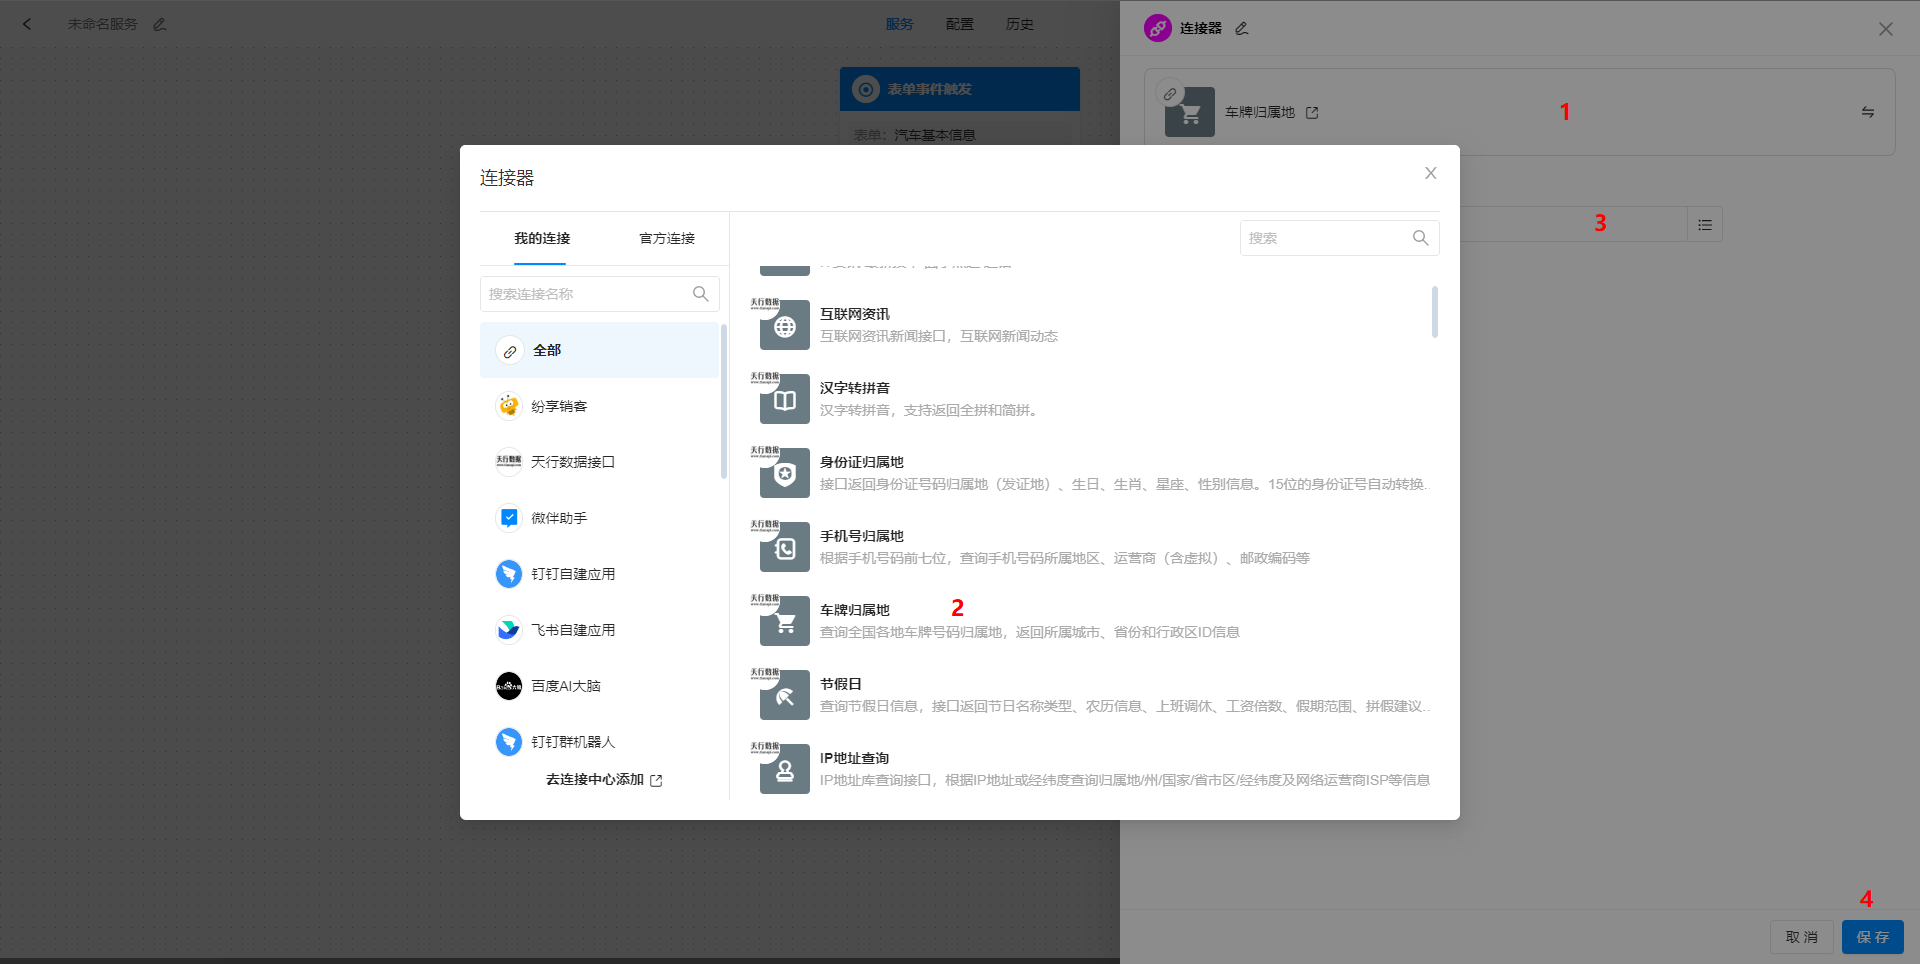This screenshot has width=1920, height=964.
Task: Open 去连接中心添加 link
Action: coord(594,780)
